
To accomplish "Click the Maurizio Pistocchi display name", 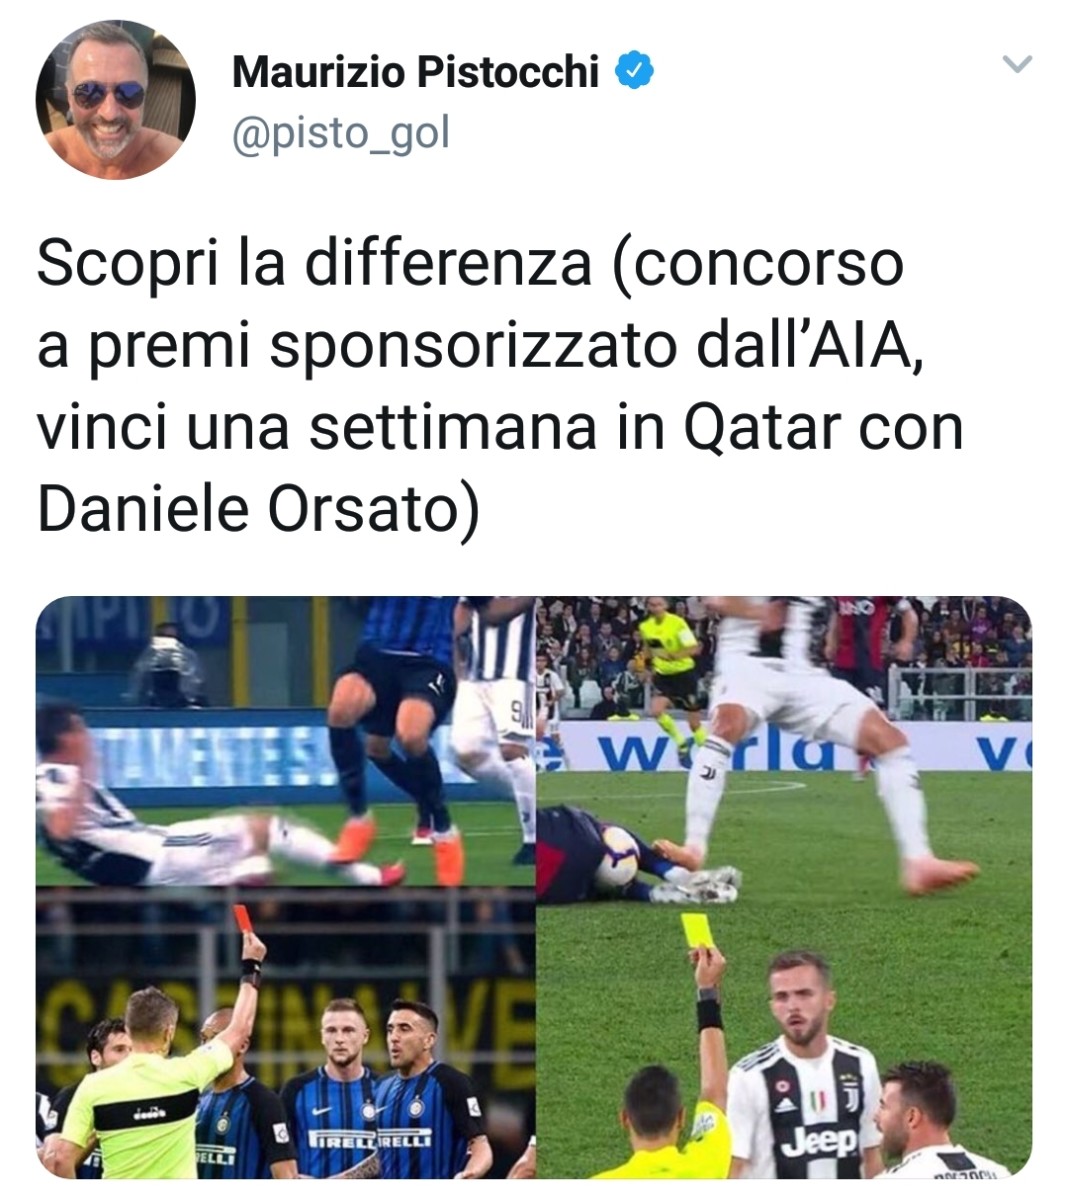I will click(415, 72).
